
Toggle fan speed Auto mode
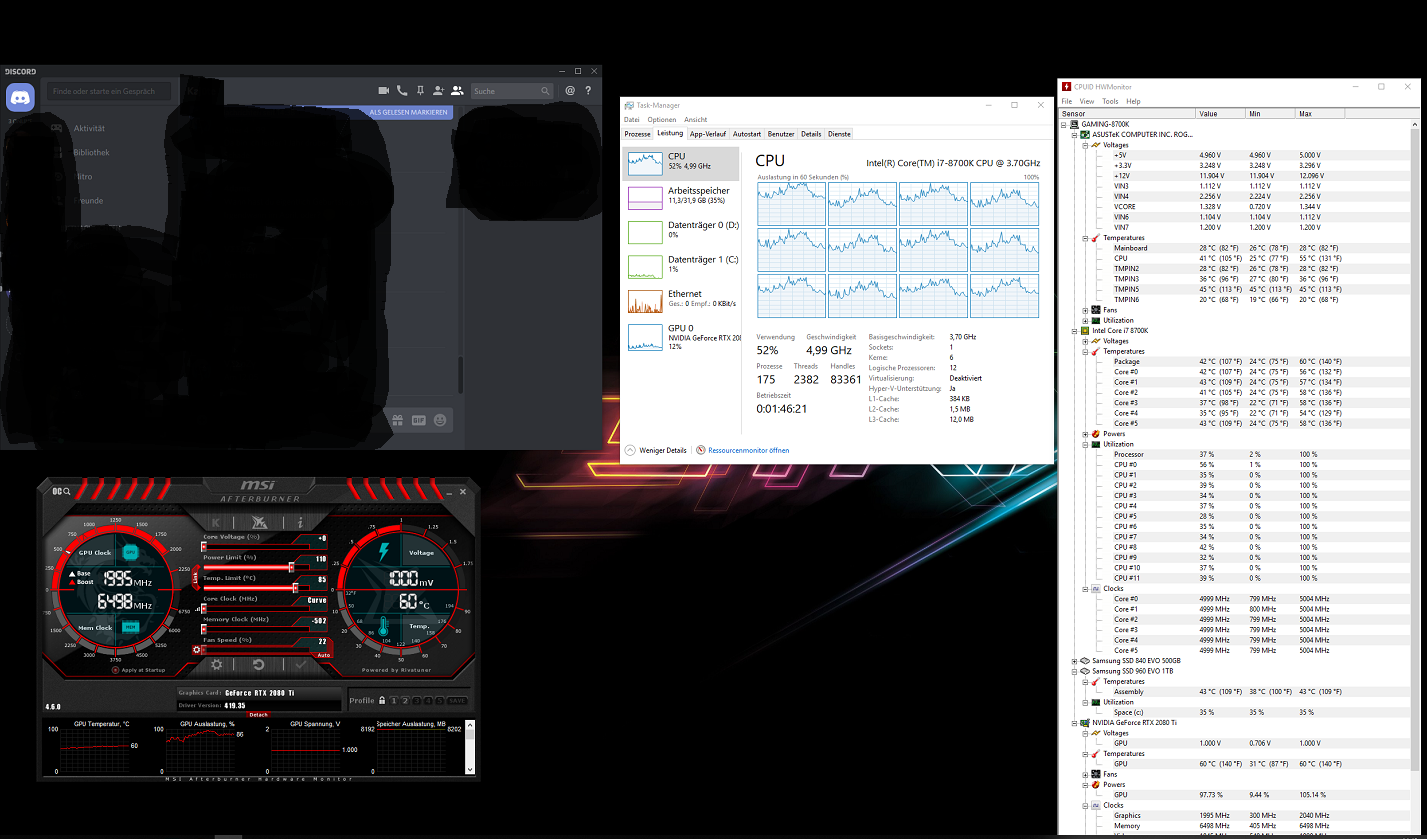pos(323,655)
